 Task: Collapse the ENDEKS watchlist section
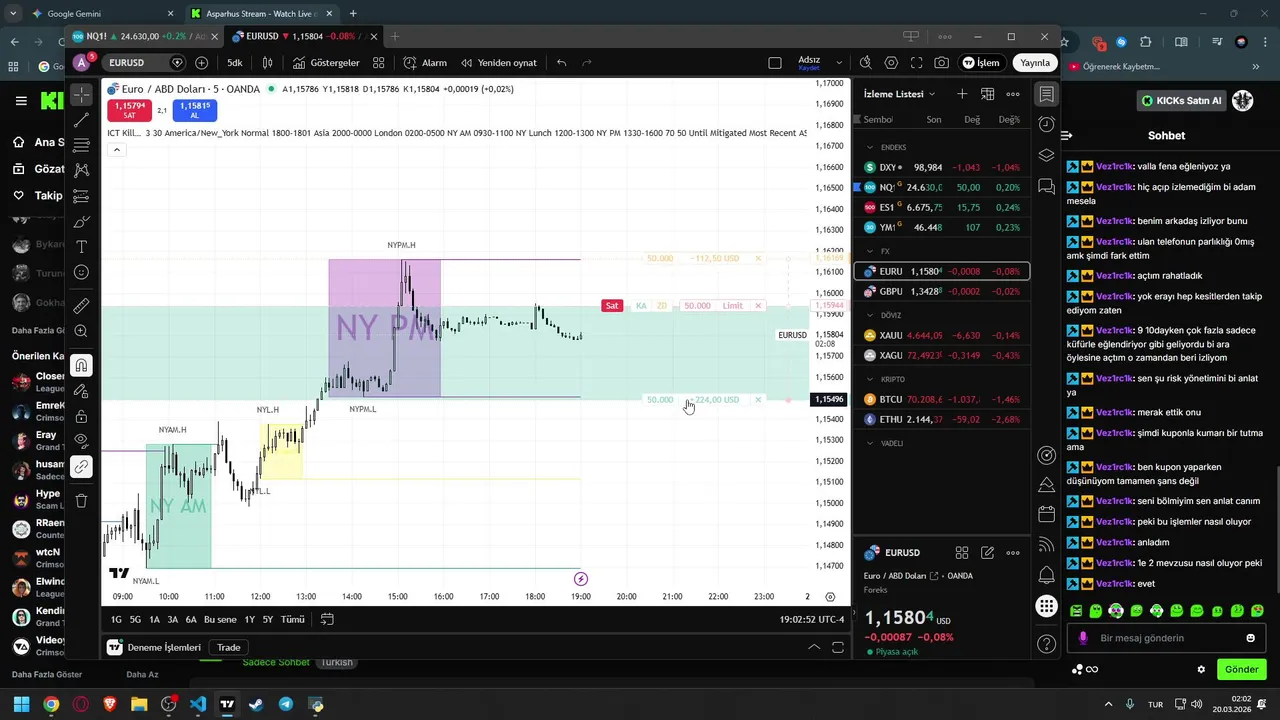tap(870, 147)
